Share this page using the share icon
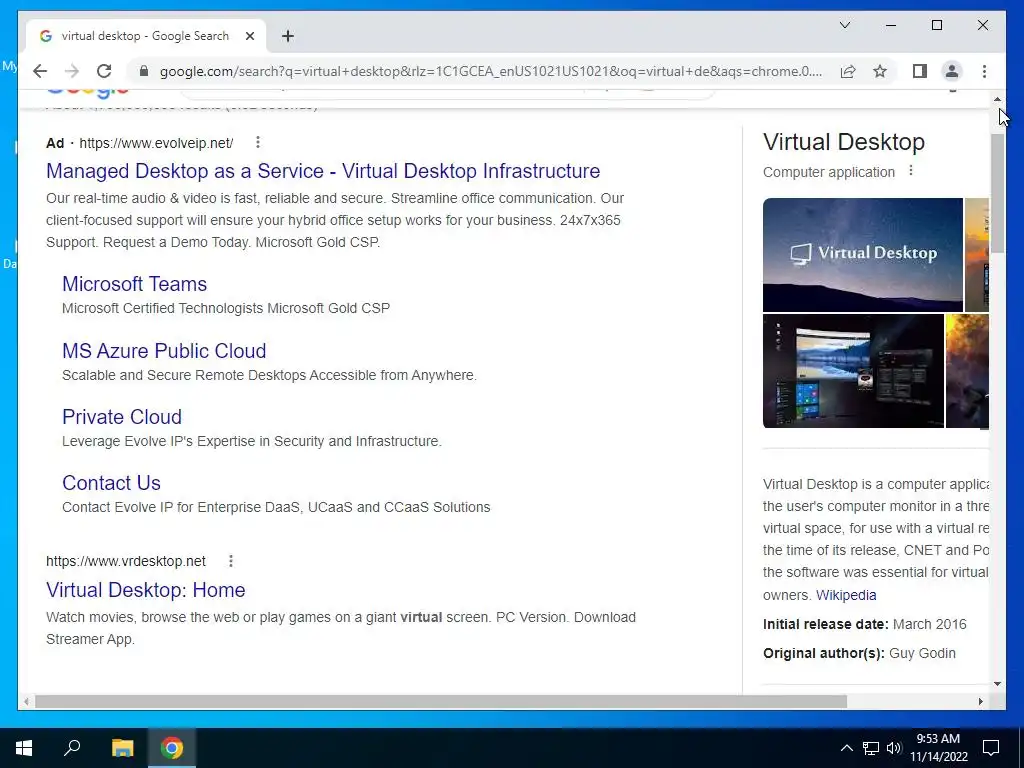 point(848,71)
